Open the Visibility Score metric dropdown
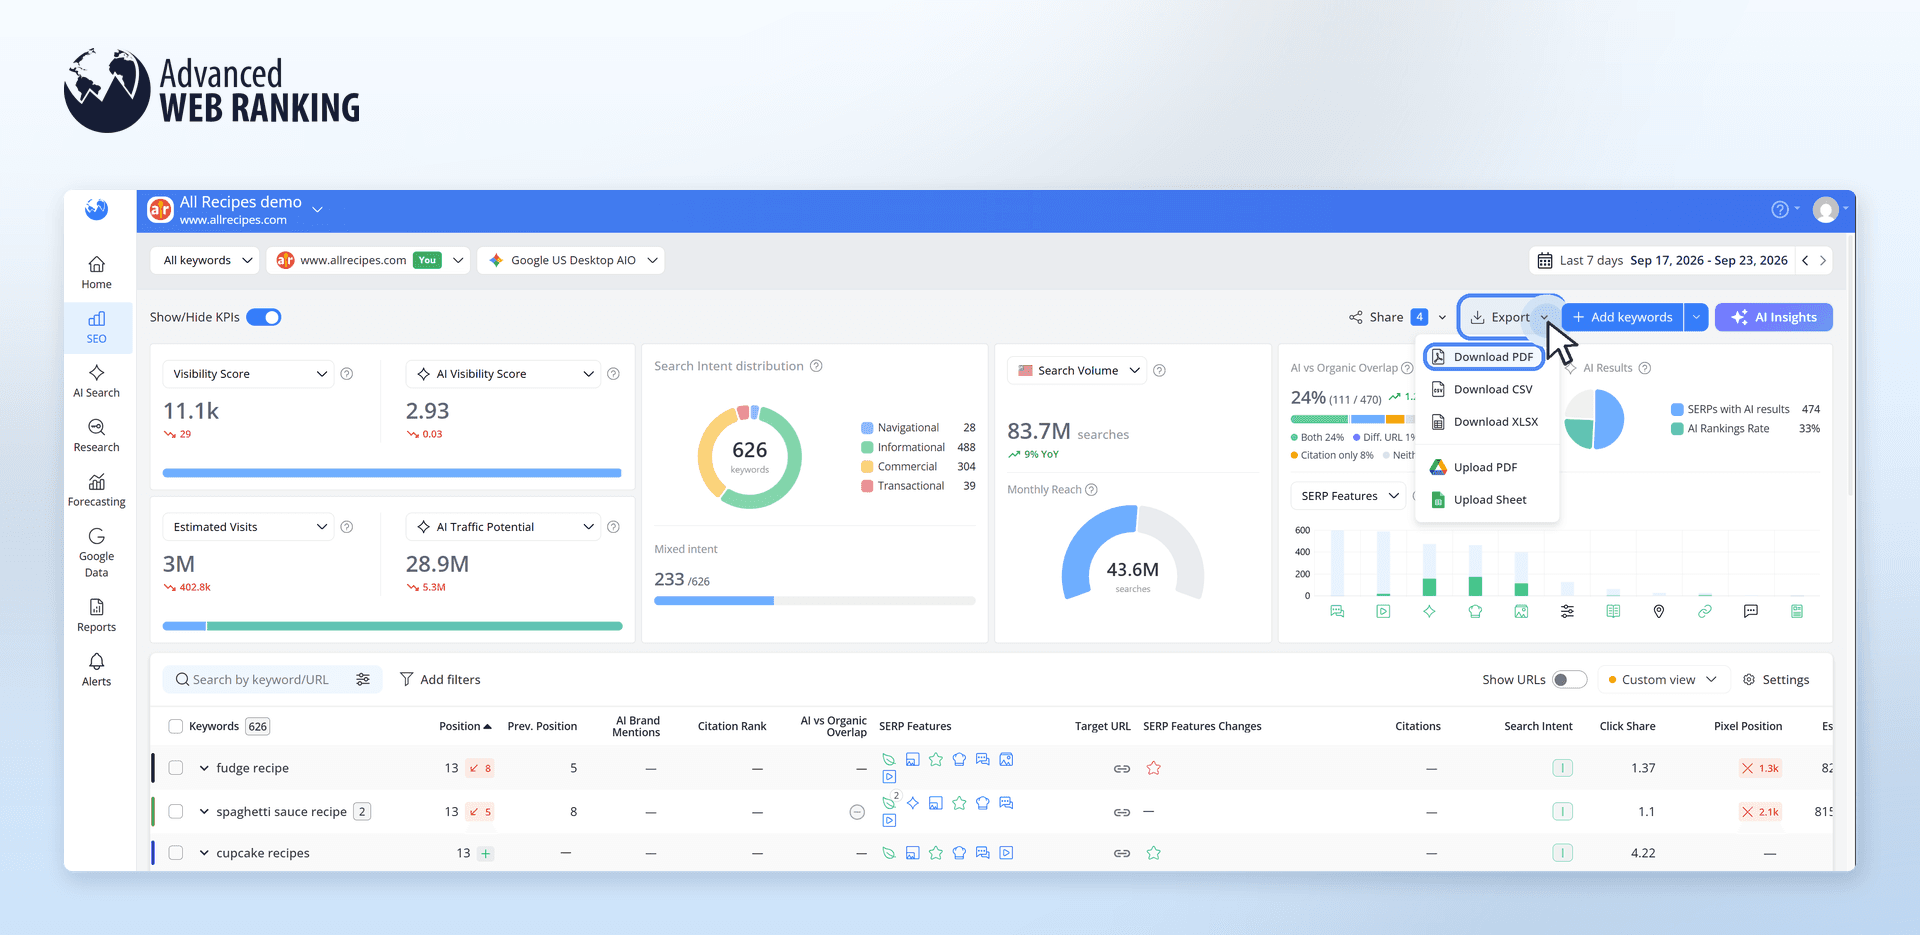 [249, 374]
